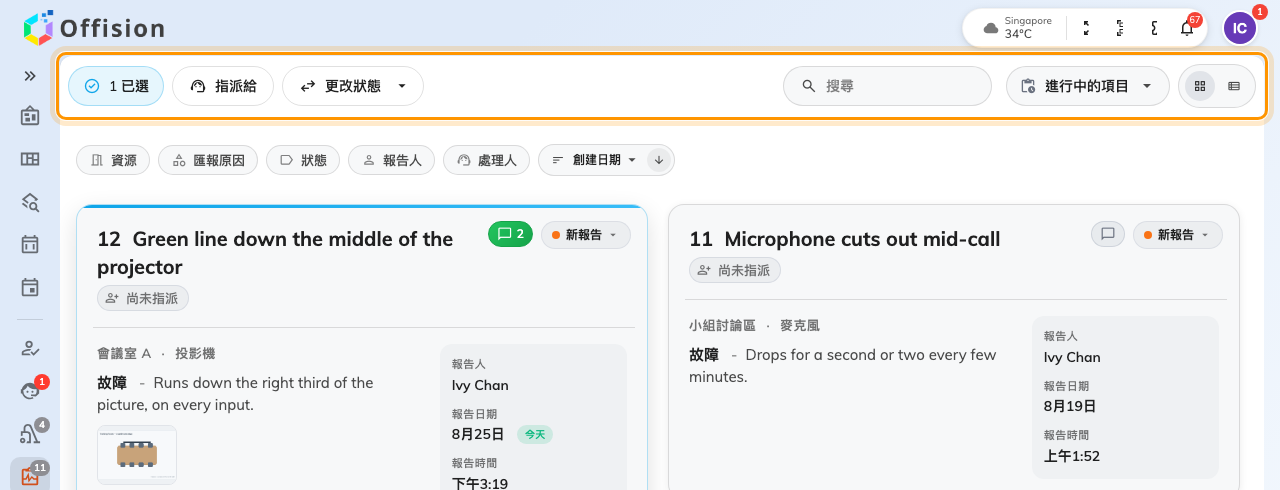Open report title 'Green line down the middle'
Screen dimensions: 1280x490
pos(275,253)
